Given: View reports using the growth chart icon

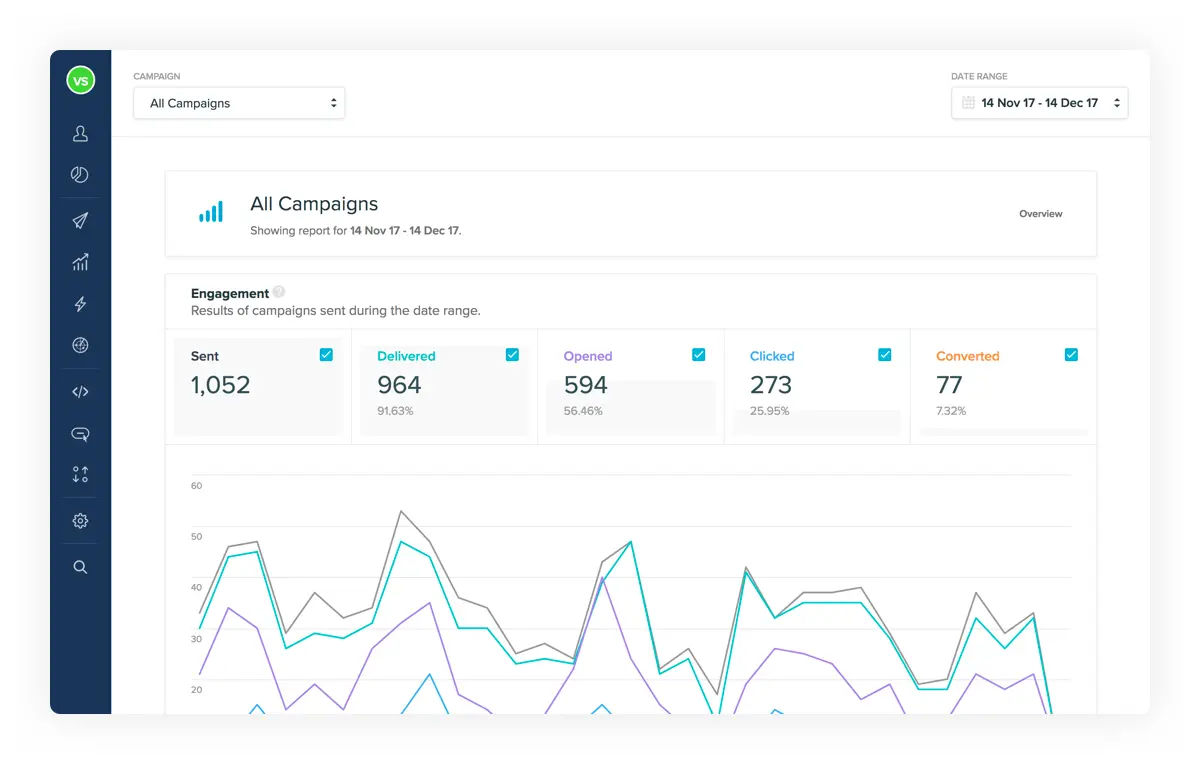Looking at the screenshot, I should (x=80, y=262).
